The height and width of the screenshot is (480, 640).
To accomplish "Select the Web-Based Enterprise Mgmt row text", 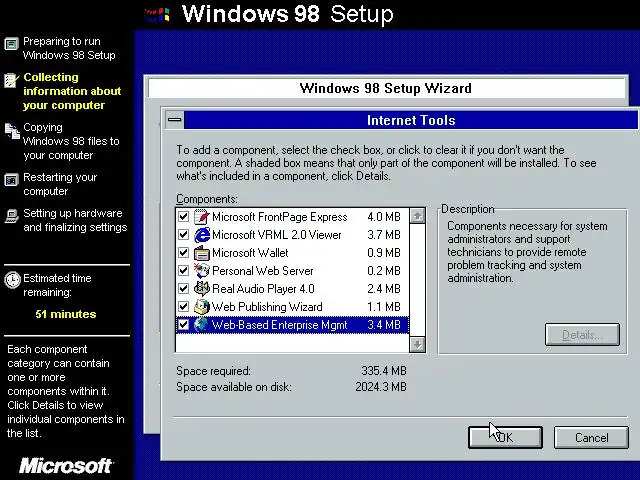I will (x=280, y=324).
